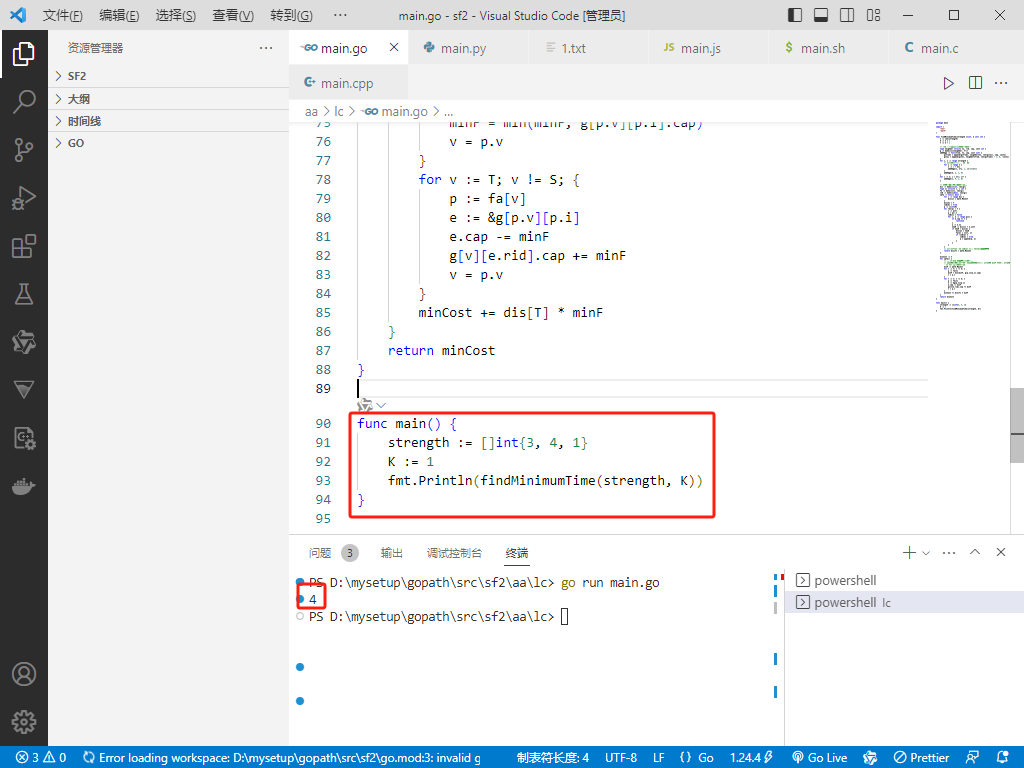Image resolution: width=1024 pixels, height=768 pixels.
Task: Close the terminal panel
Action: tap(1001, 552)
